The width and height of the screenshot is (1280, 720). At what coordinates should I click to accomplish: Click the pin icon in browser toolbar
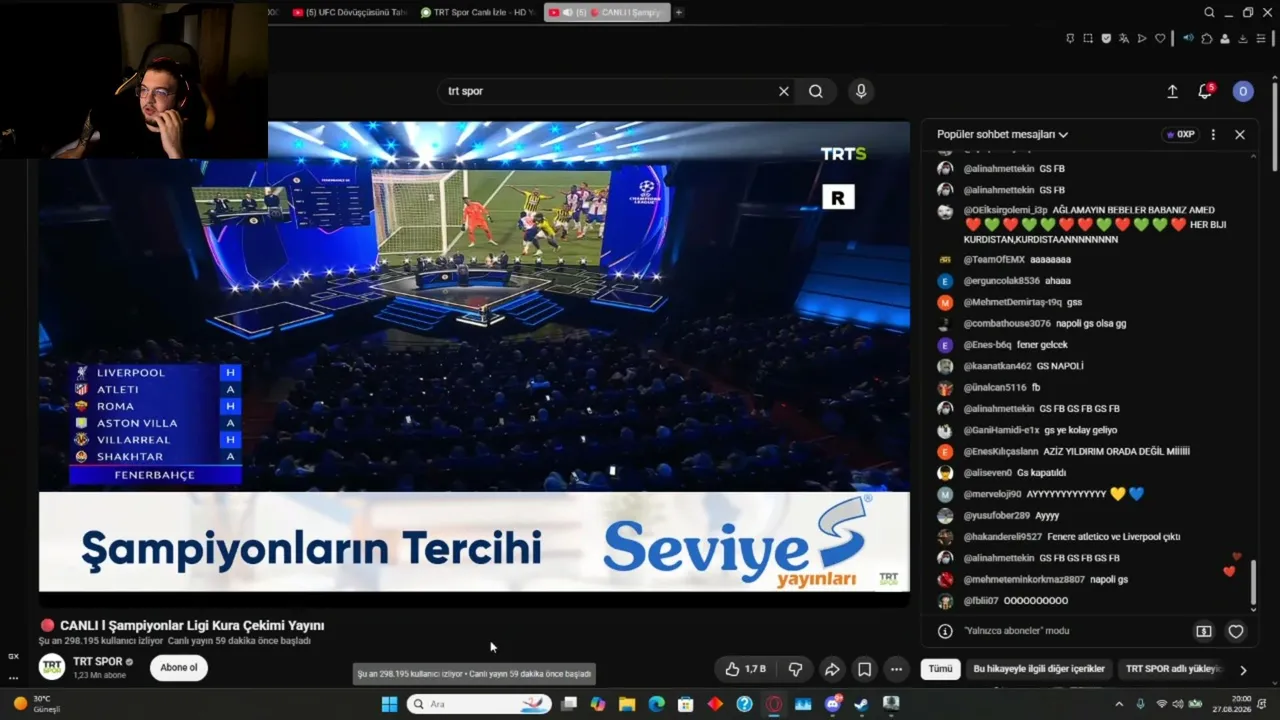[1070, 39]
